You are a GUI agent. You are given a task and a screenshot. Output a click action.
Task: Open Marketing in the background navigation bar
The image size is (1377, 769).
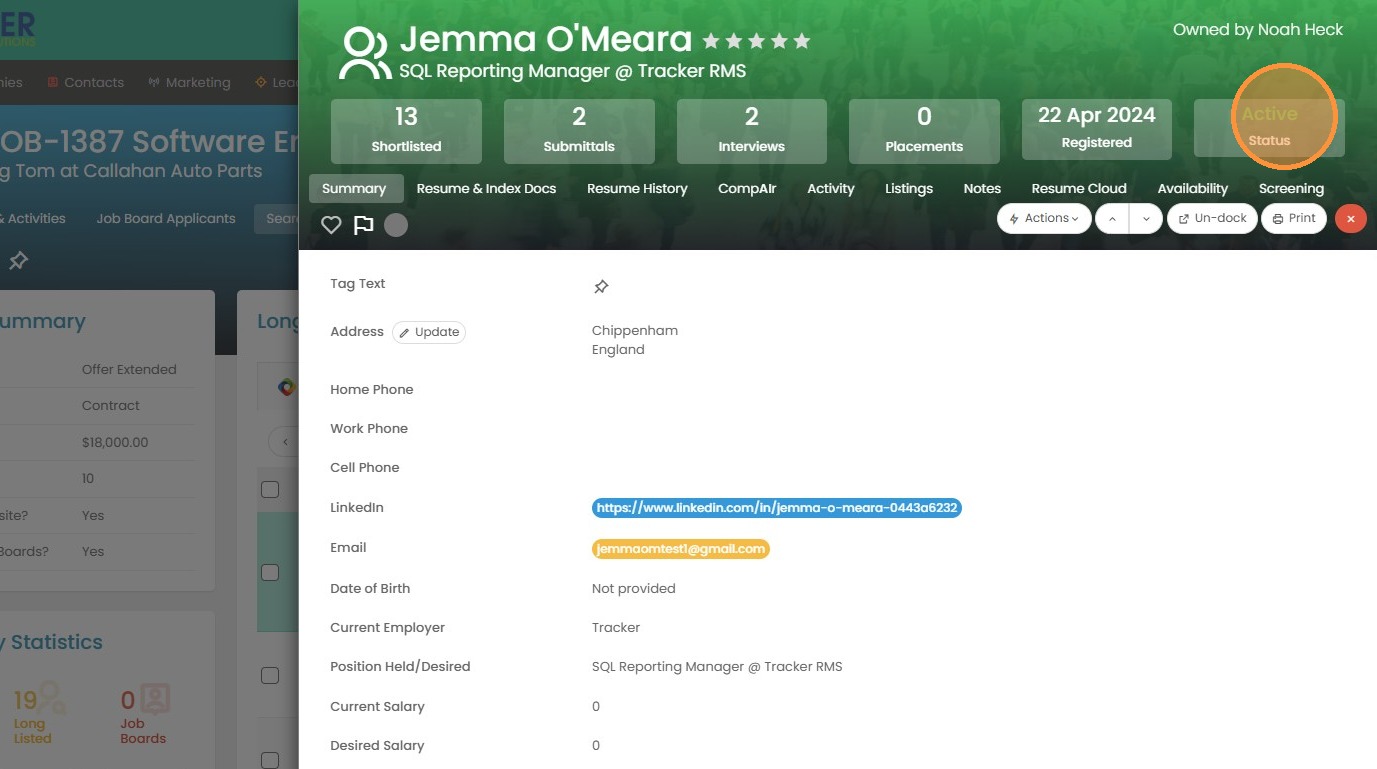[189, 82]
